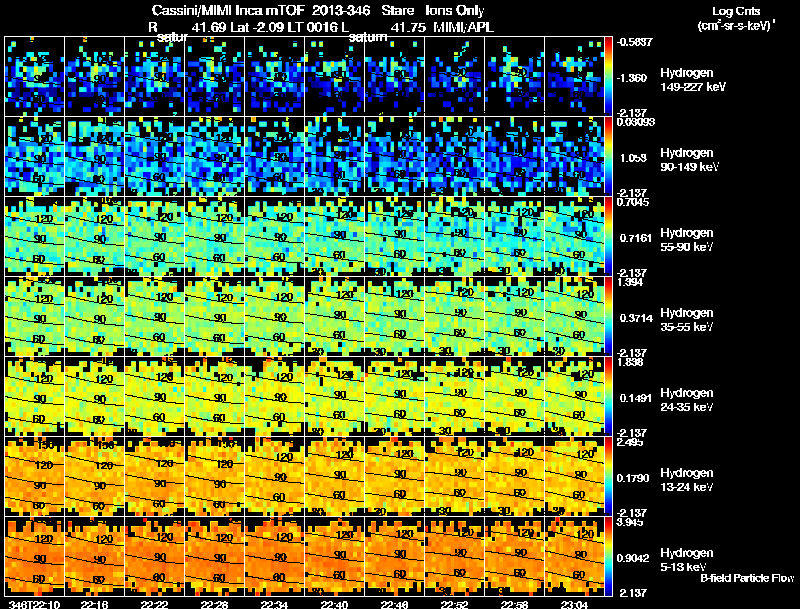
Task: Click the '0.7161' colorbar value
Action: click(x=635, y=238)
